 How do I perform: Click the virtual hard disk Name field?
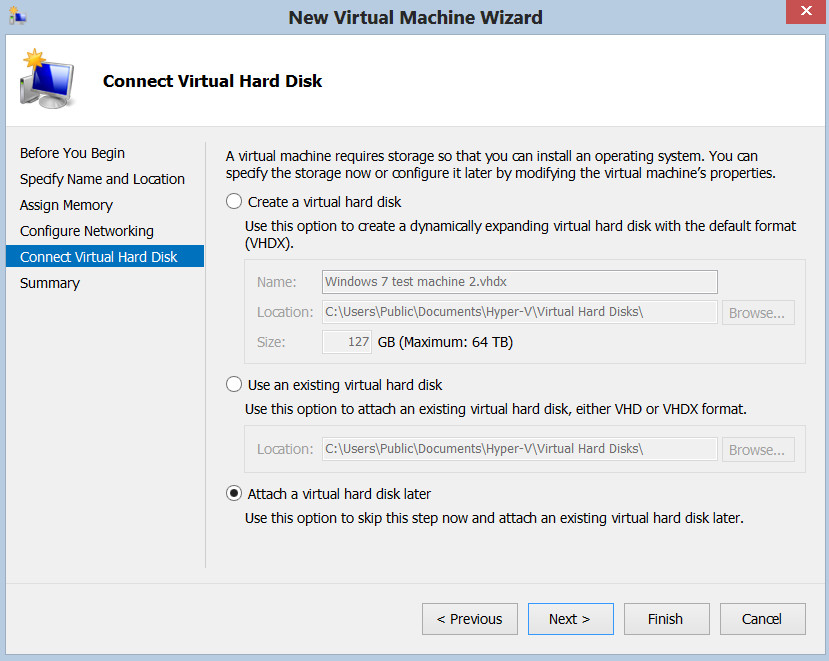(519, 282)
